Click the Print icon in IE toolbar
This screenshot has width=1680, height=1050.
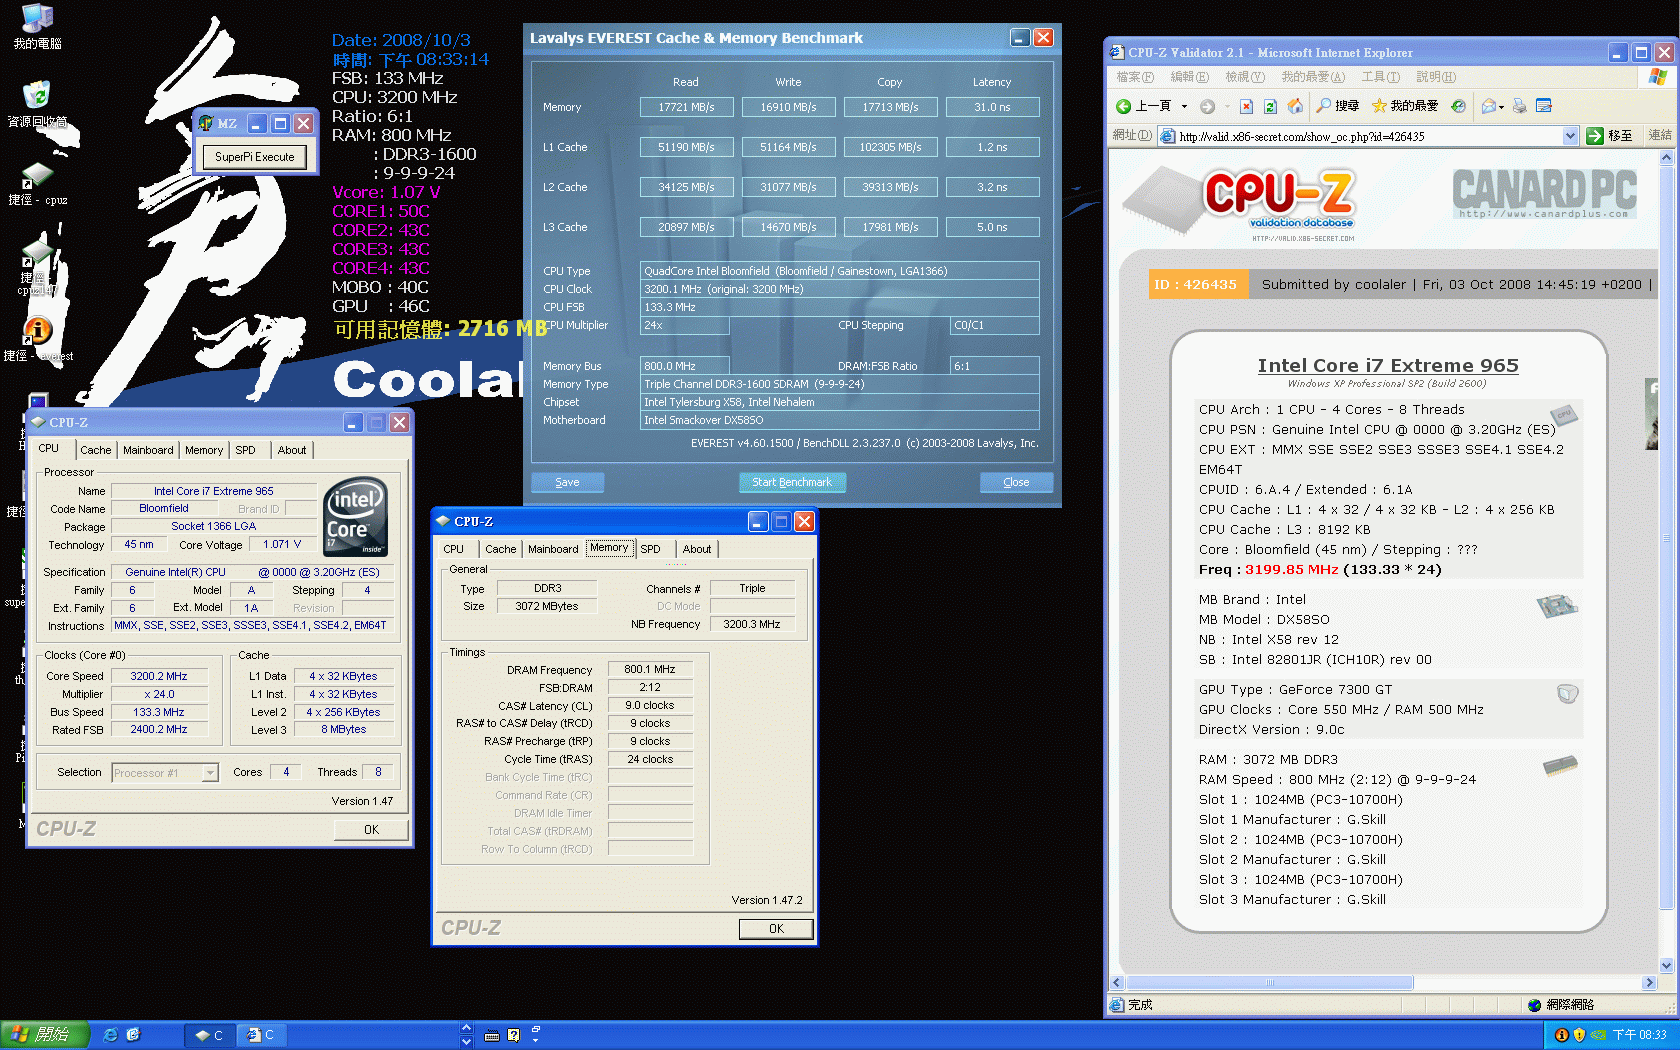coord(1520,106)
